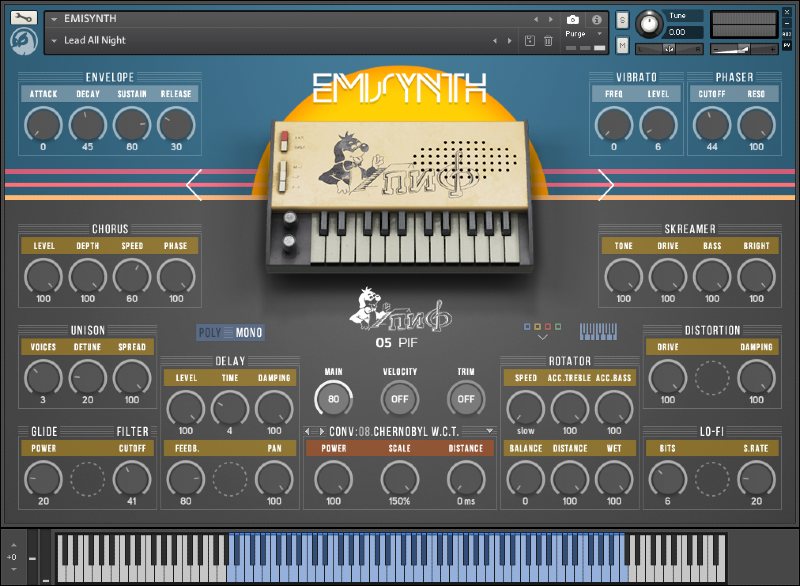Image resolution: width=800 pixels, height=586 pixels.
Task: Solo the instrument with the S button
Action: click(621, 17)
